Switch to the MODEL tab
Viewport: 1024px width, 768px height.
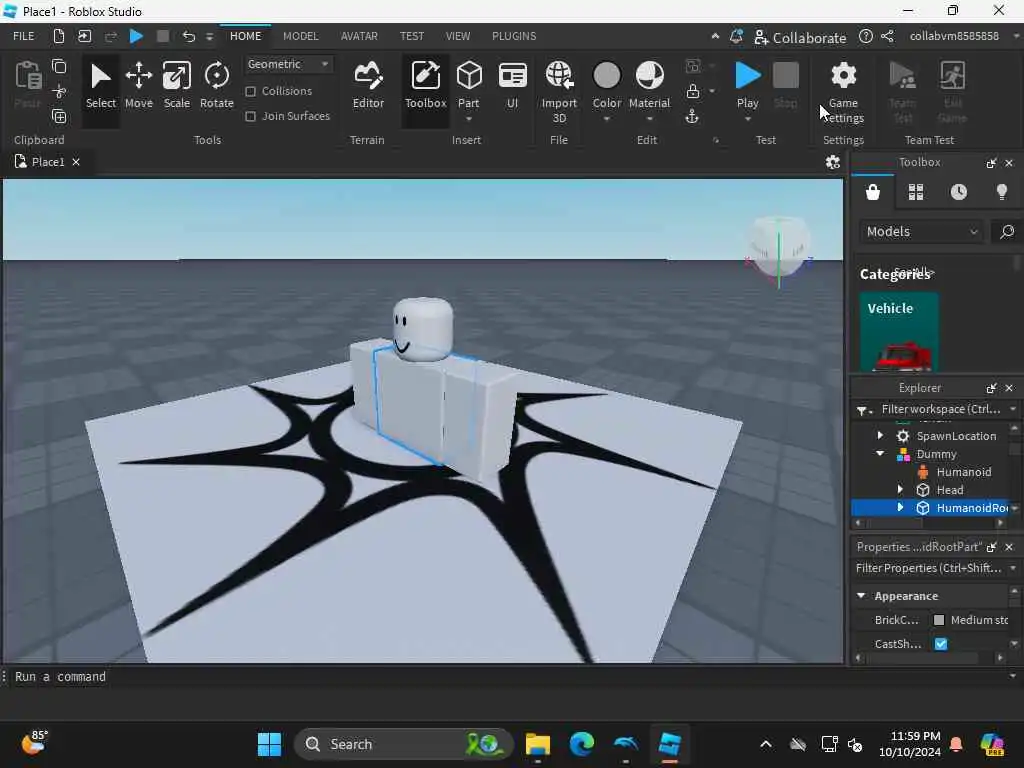(x=300, y=36)
